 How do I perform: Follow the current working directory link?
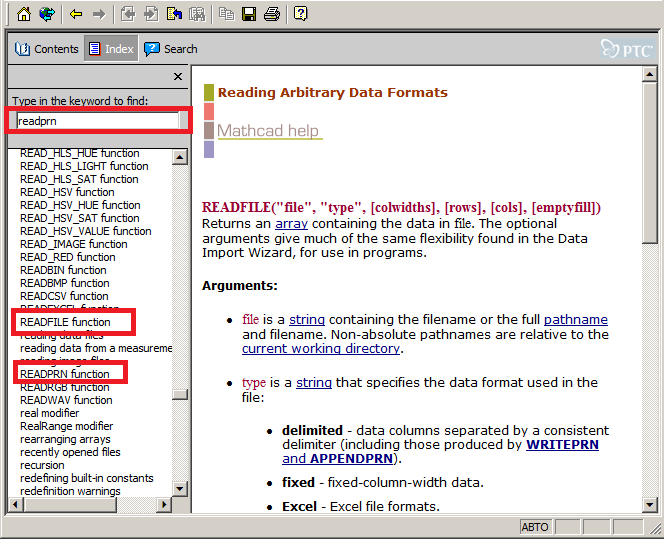click(321, 348)
